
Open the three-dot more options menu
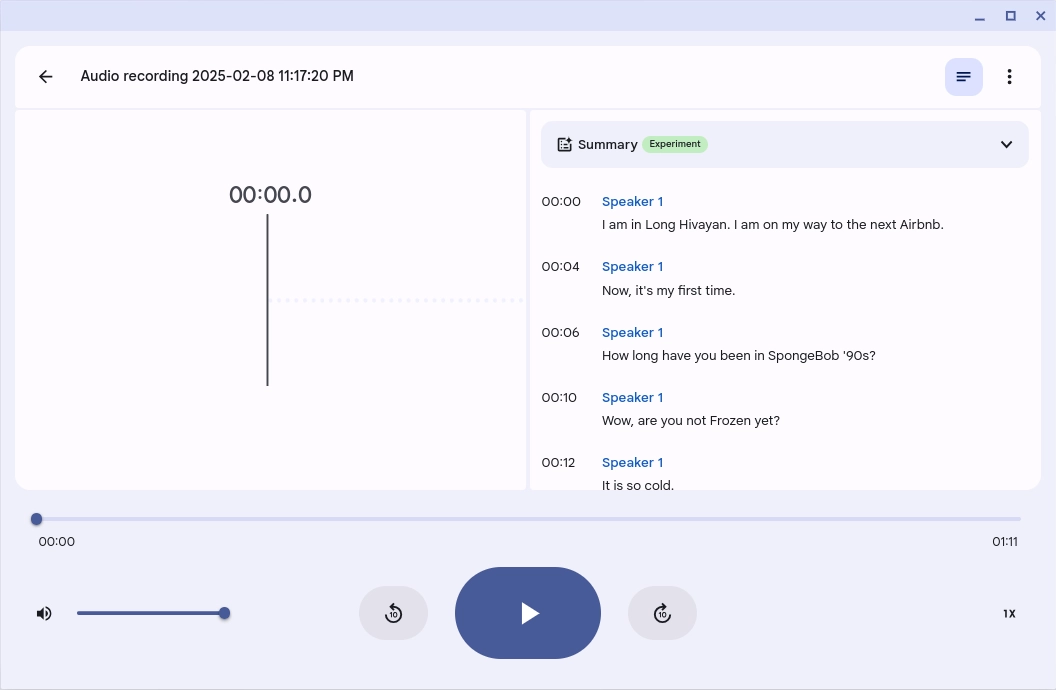tap(1009, 77)
